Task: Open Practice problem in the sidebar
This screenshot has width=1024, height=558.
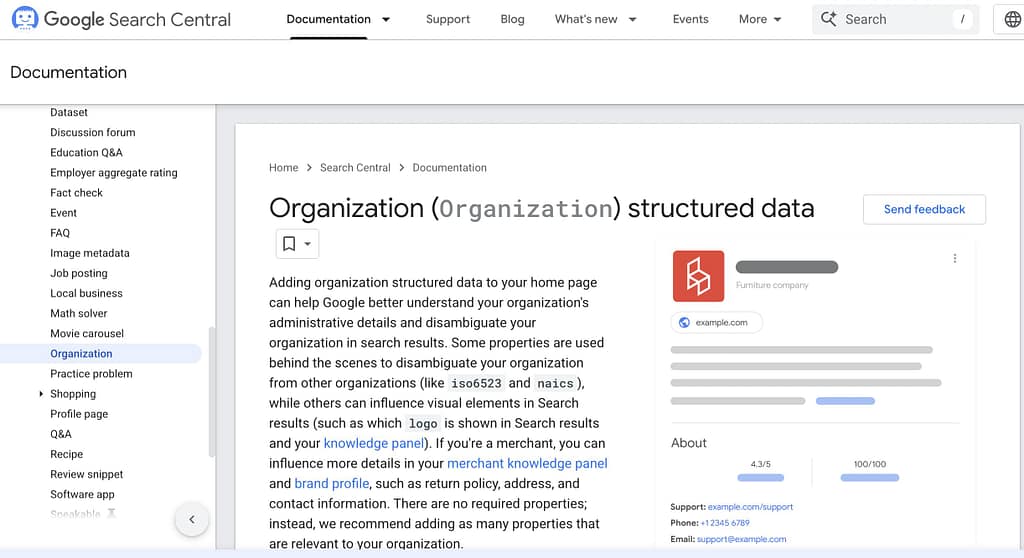Action: point(91,374)
